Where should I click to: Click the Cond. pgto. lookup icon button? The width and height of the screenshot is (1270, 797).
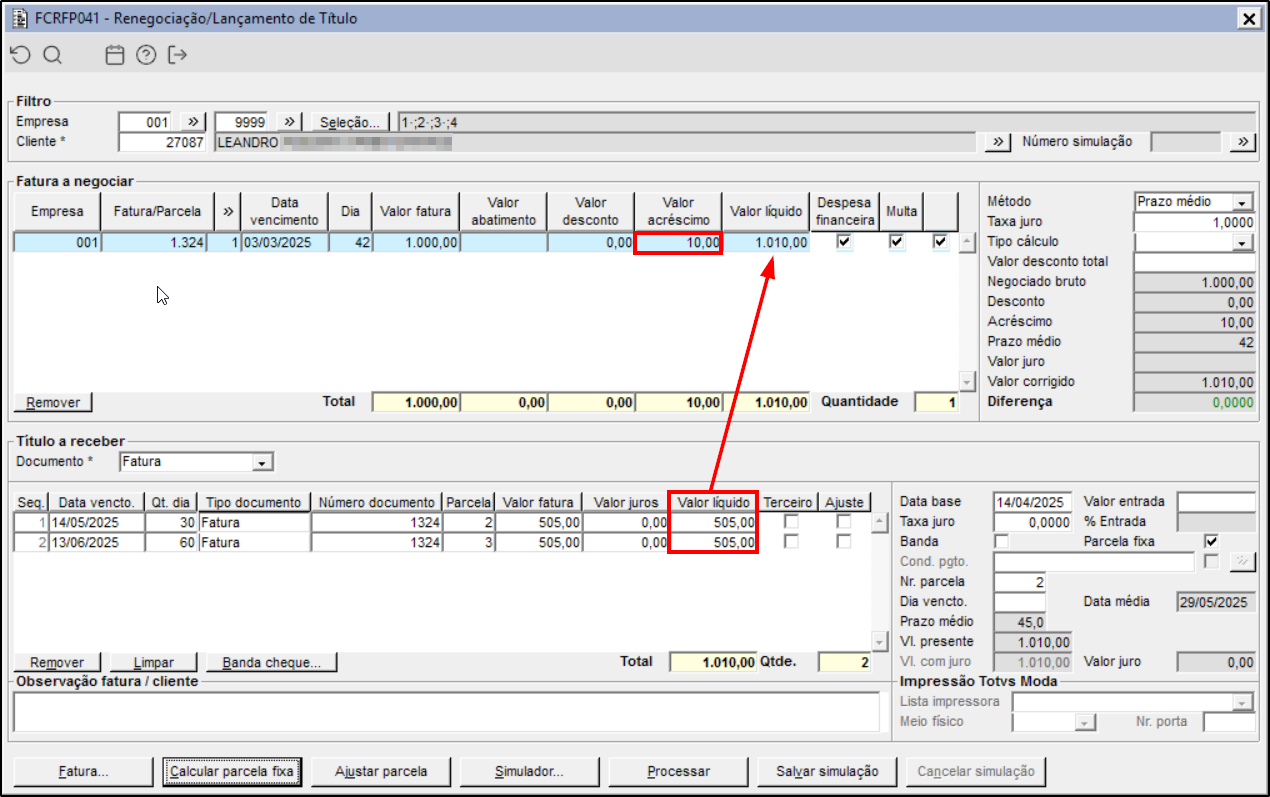[x=1243, y=562]
